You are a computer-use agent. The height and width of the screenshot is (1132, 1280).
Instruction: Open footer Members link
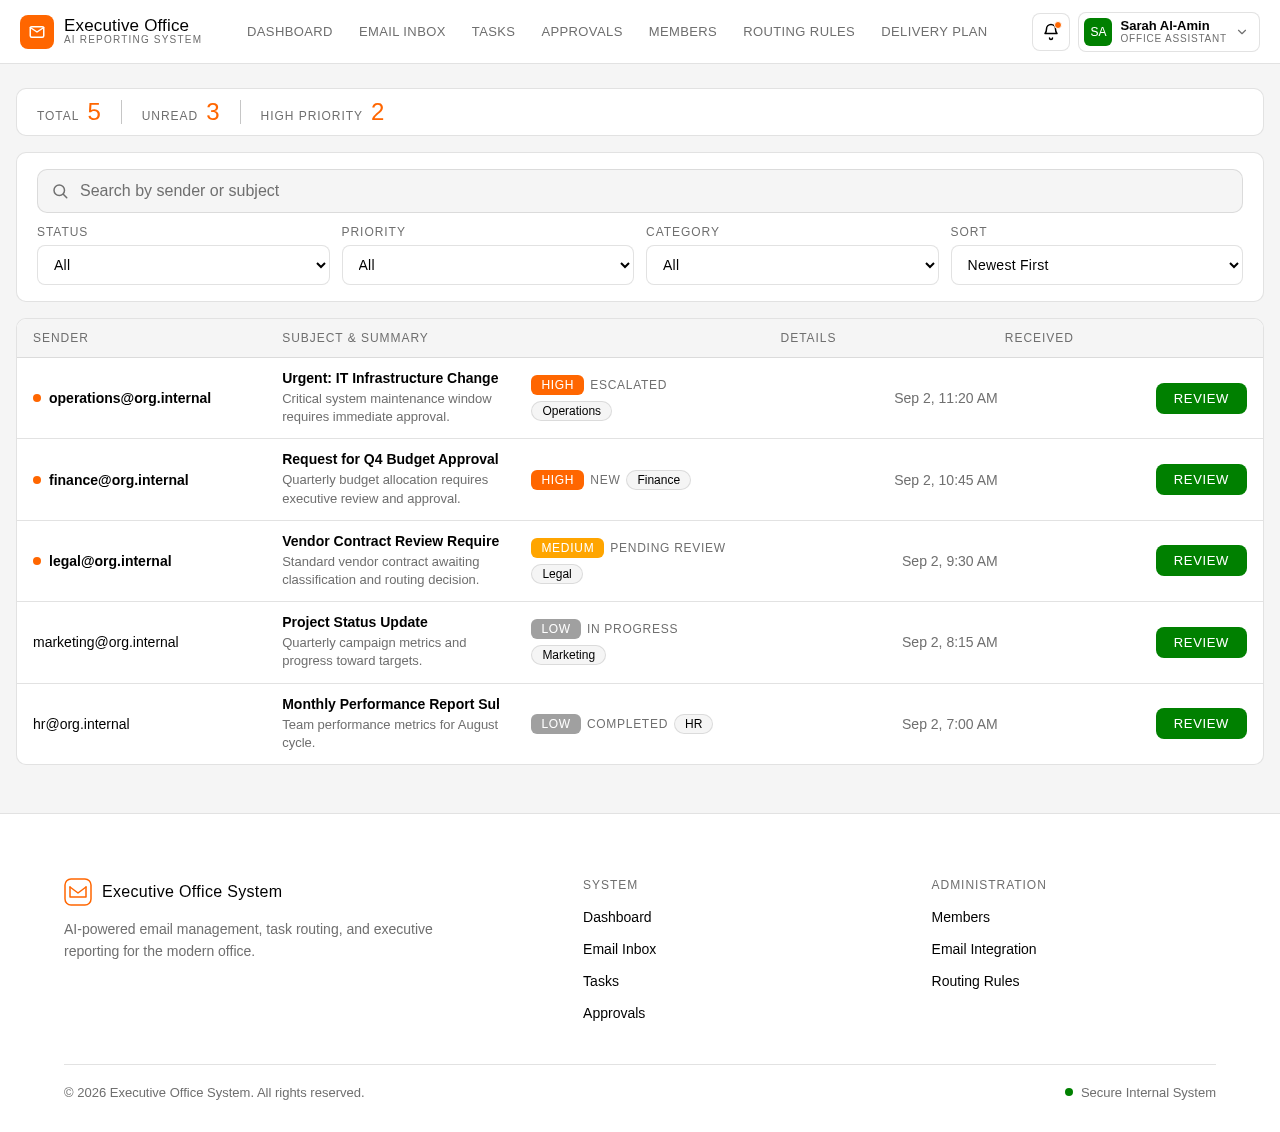[x=960, y=917]
